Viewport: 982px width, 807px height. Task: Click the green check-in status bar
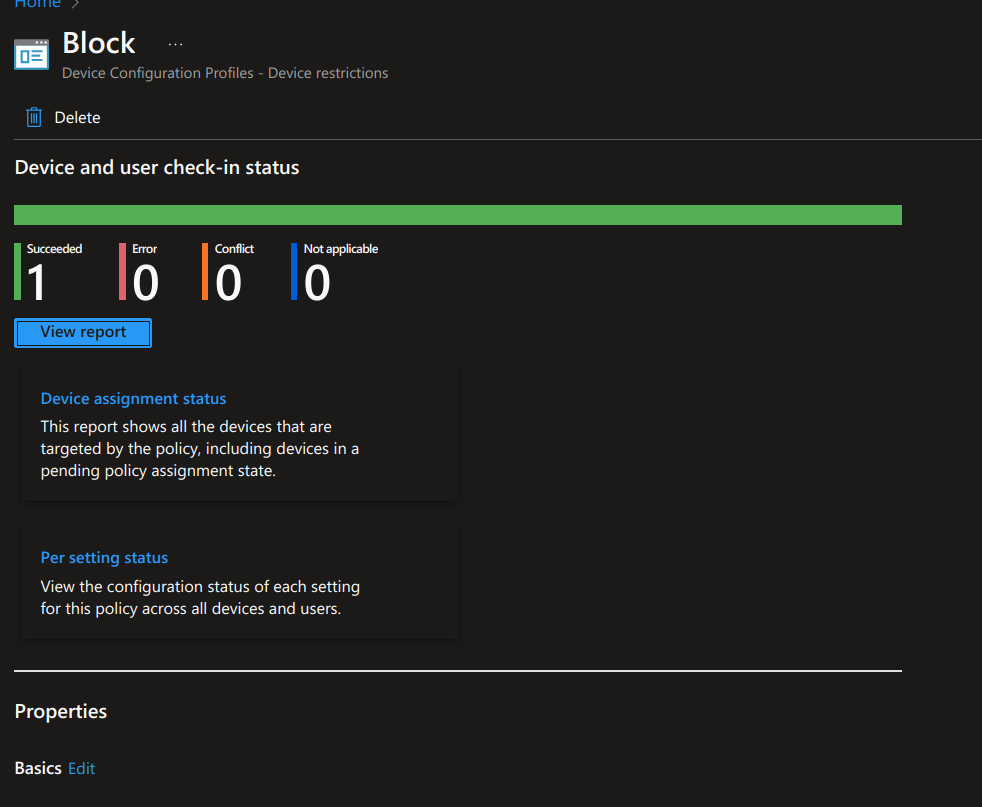tap(458, 215)
